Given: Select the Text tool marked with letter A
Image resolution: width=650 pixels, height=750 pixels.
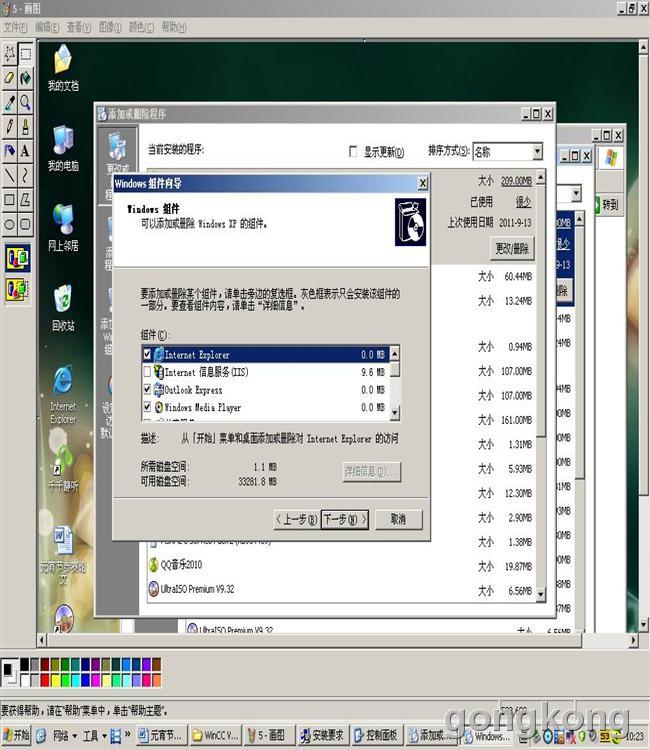Looking at the screenshot, I should (x=25, y=151).
